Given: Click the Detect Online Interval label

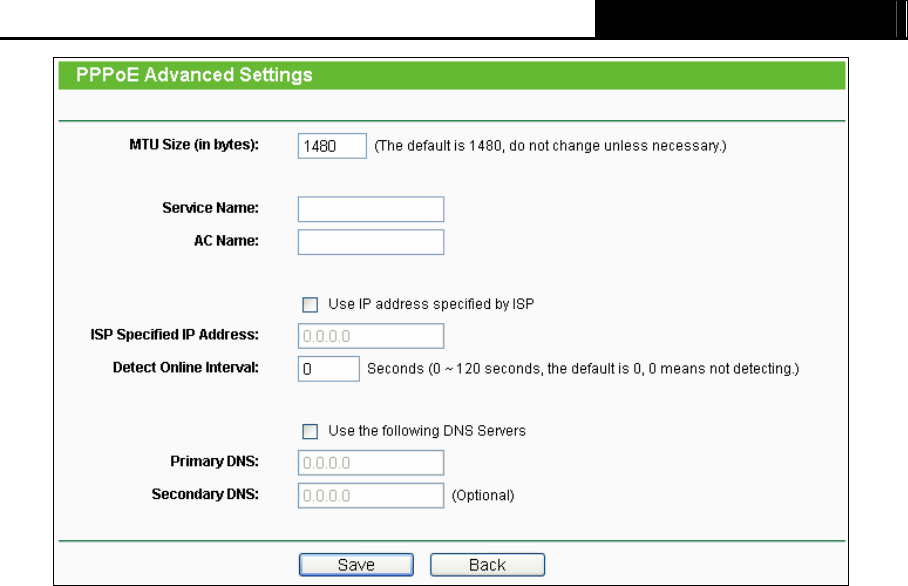Looking at the screenshot, I should click(186, 368).
